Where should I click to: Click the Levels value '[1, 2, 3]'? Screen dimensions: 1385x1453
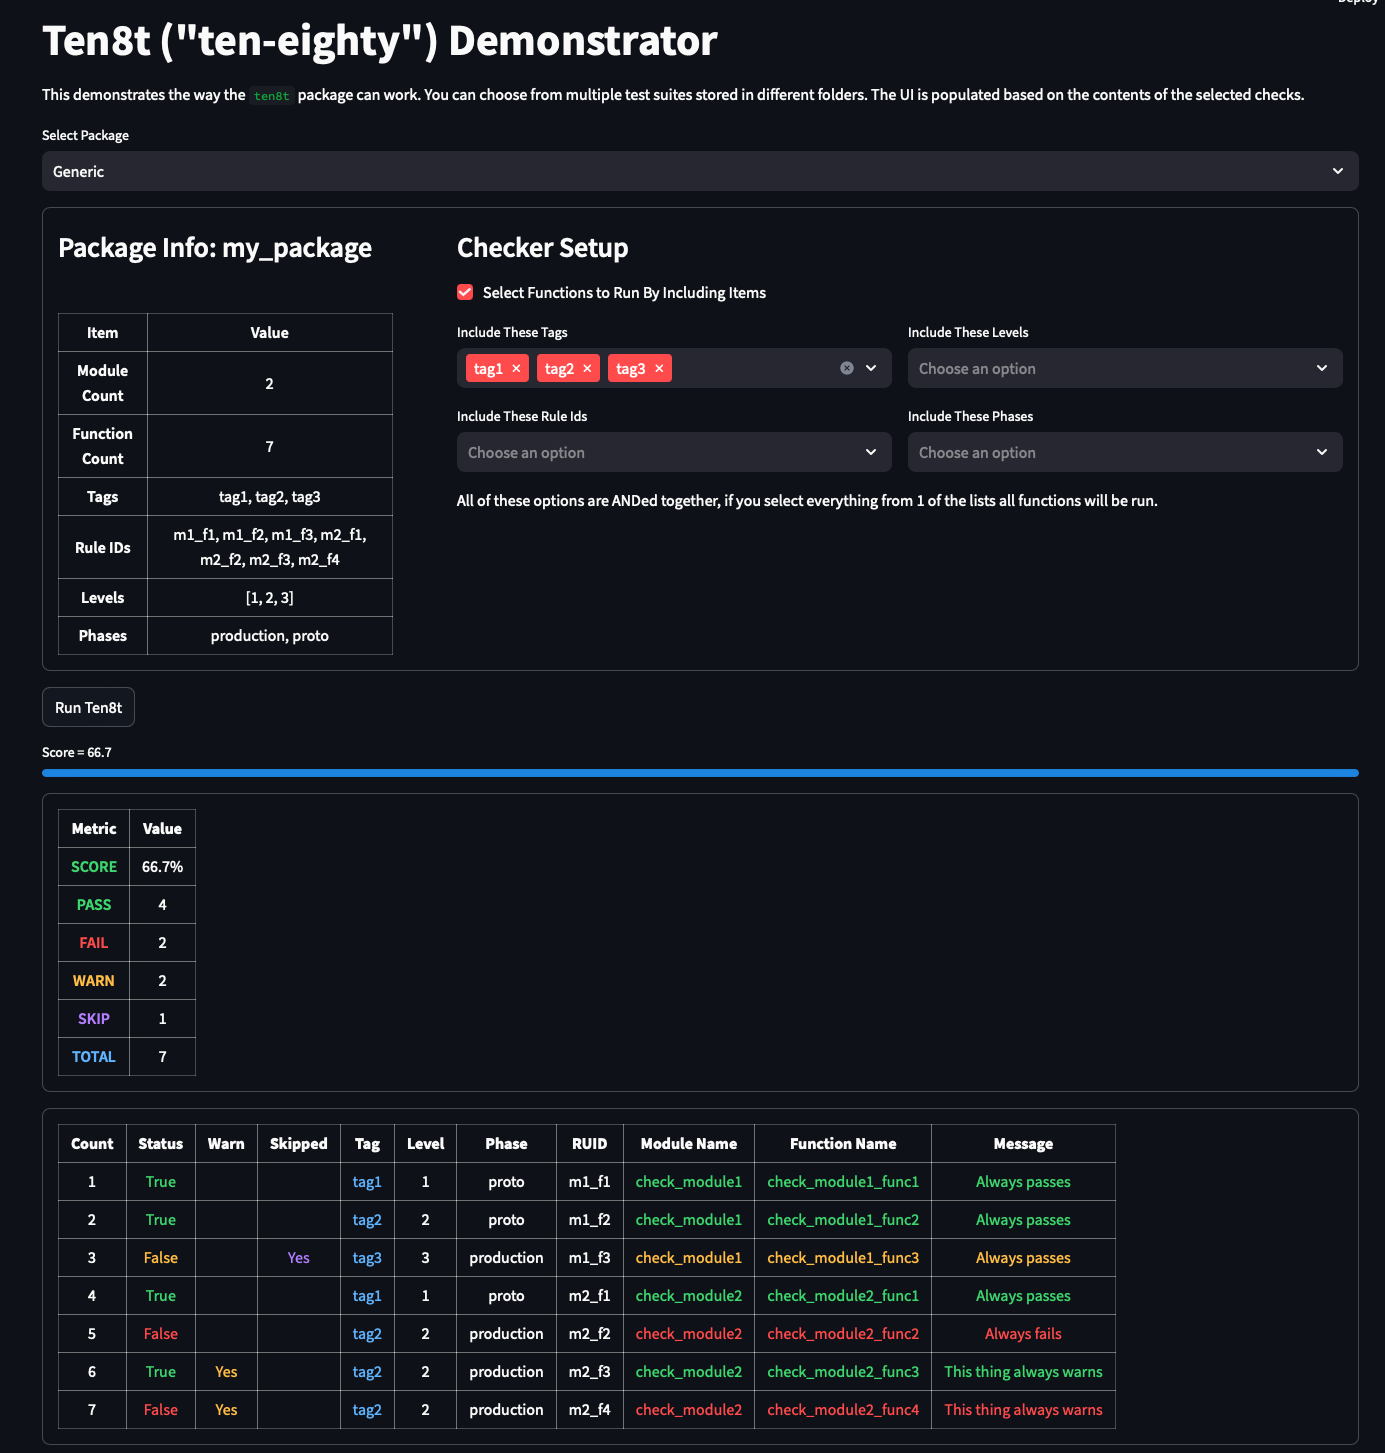point(270,598)
